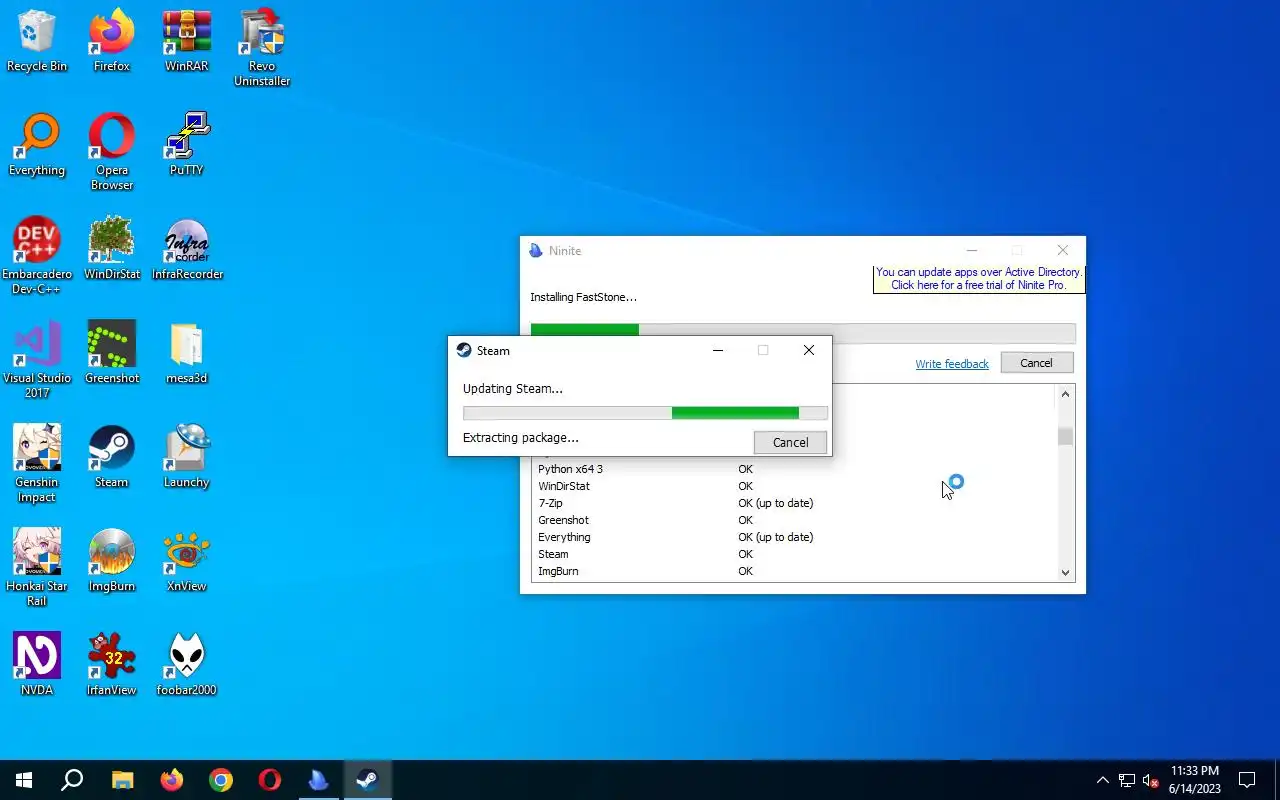The height and width of the screenshot is (800, 1280).
Task: Close the Ninite window
Action: [1063, 250]
